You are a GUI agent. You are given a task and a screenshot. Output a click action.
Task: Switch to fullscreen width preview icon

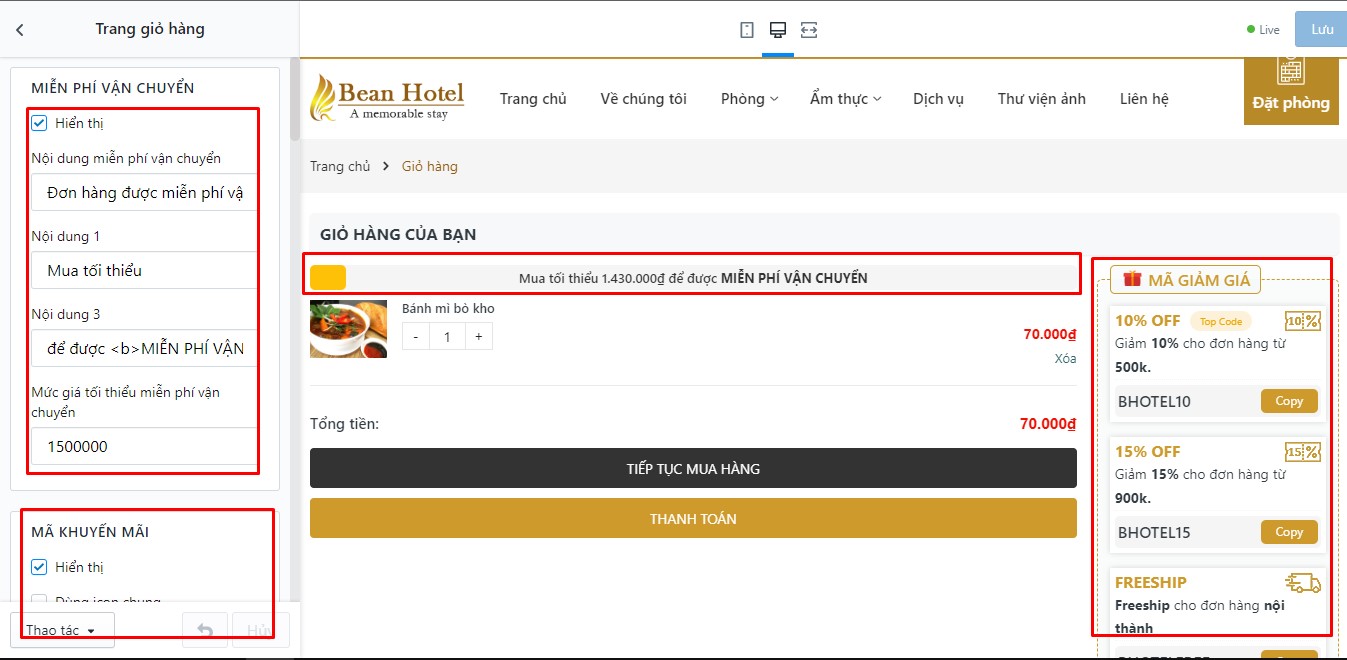click(809, 30)
